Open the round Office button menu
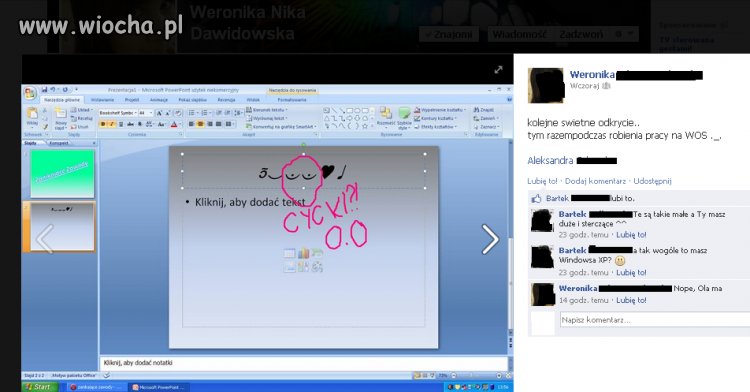The image size is (750, 392). (30, 93)
